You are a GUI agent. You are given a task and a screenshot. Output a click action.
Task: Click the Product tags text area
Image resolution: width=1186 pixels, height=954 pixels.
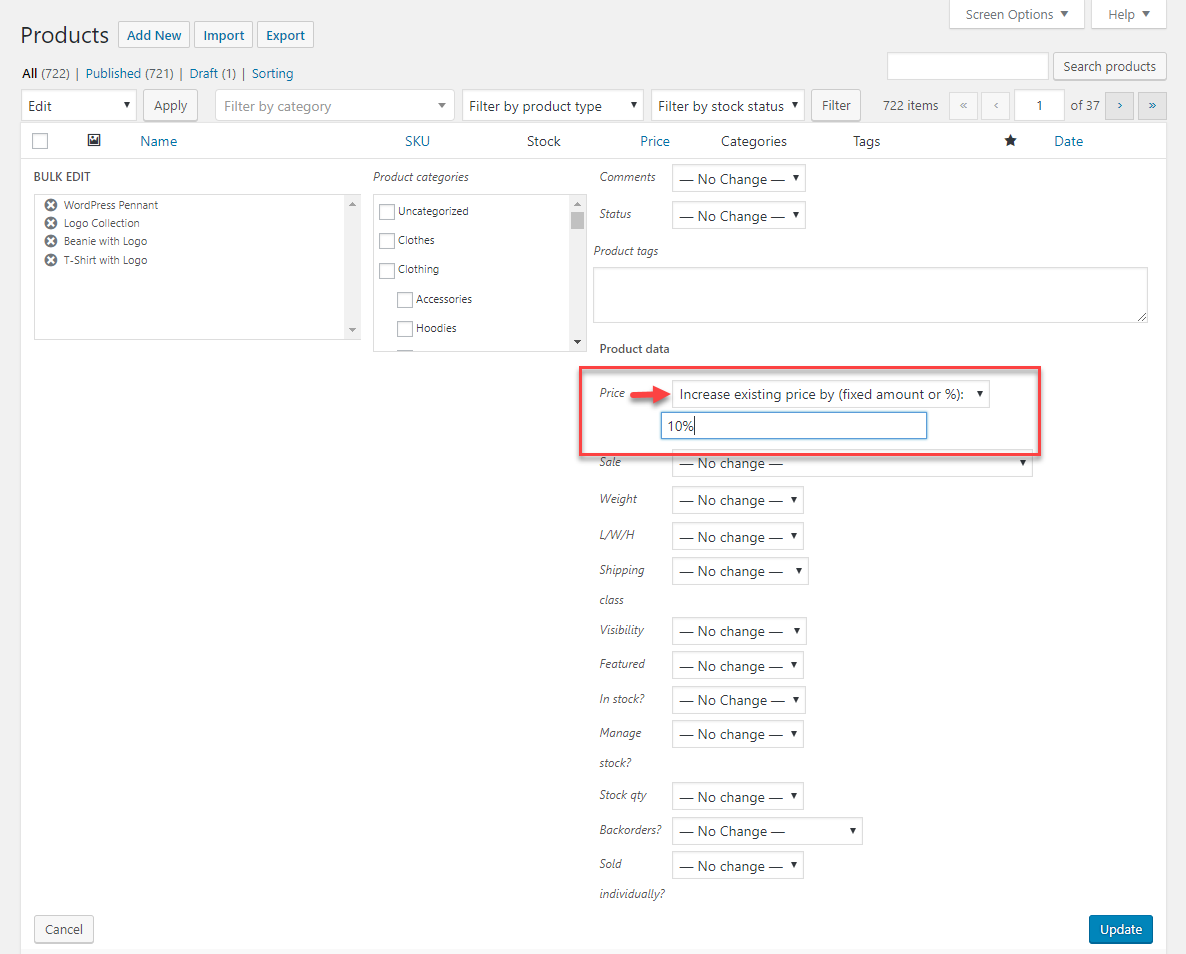tap(870, 294)
